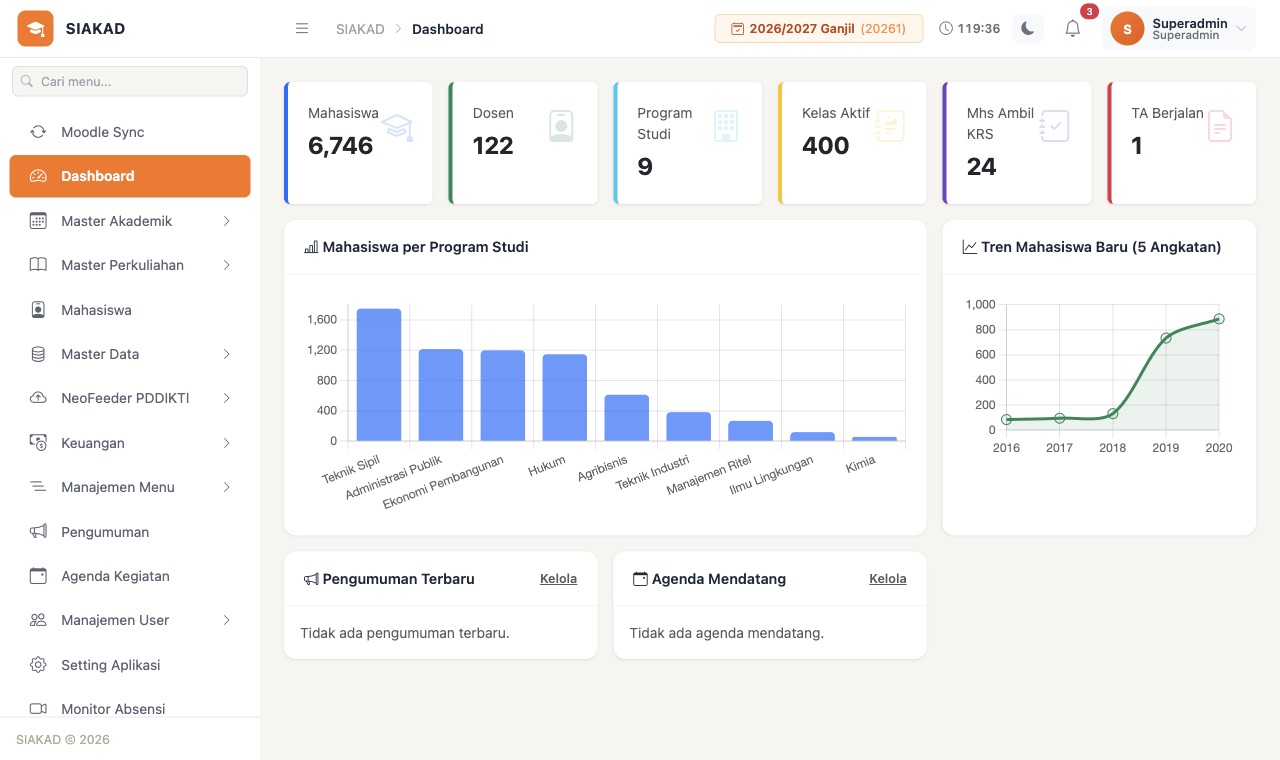Open the Superadmin account dropdown chevron
The height and width of the screenshot is (760, 1280).
[x=1241, y=29]
